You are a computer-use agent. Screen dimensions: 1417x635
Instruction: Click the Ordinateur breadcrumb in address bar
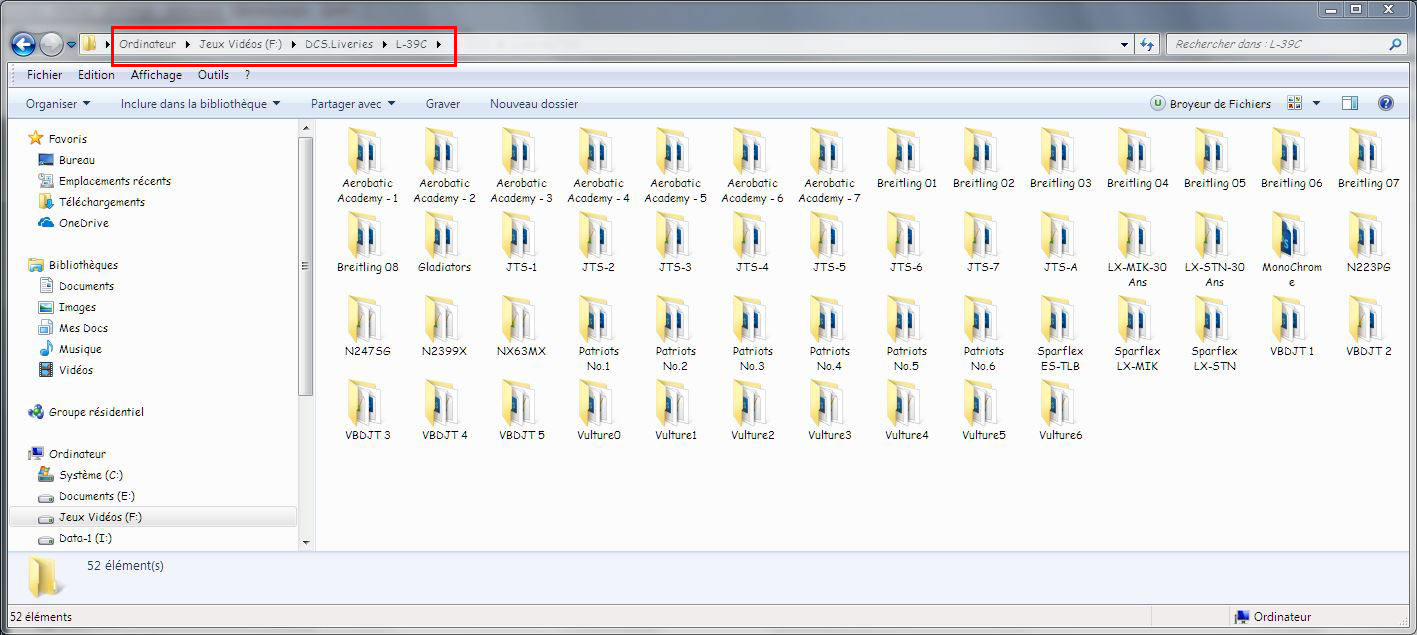tap(147, 44)
